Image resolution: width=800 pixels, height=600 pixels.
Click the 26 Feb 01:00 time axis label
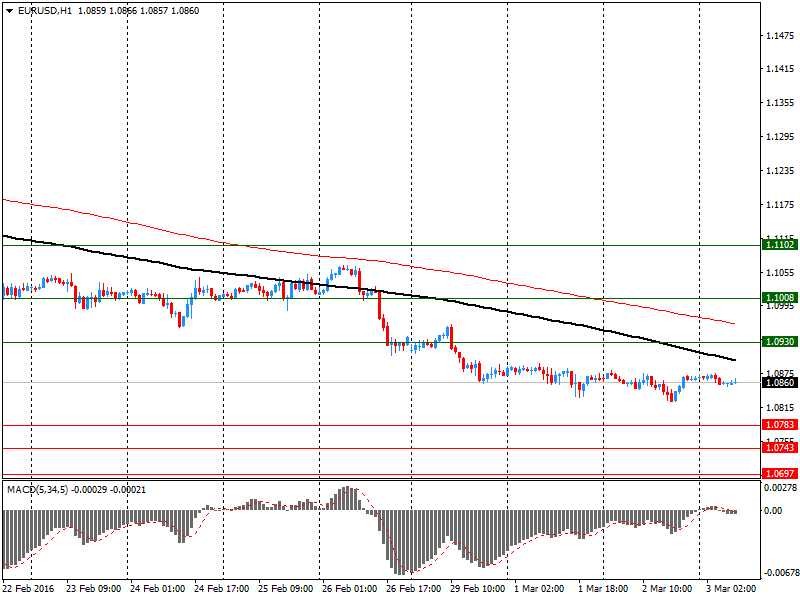(x=349, y=589)
